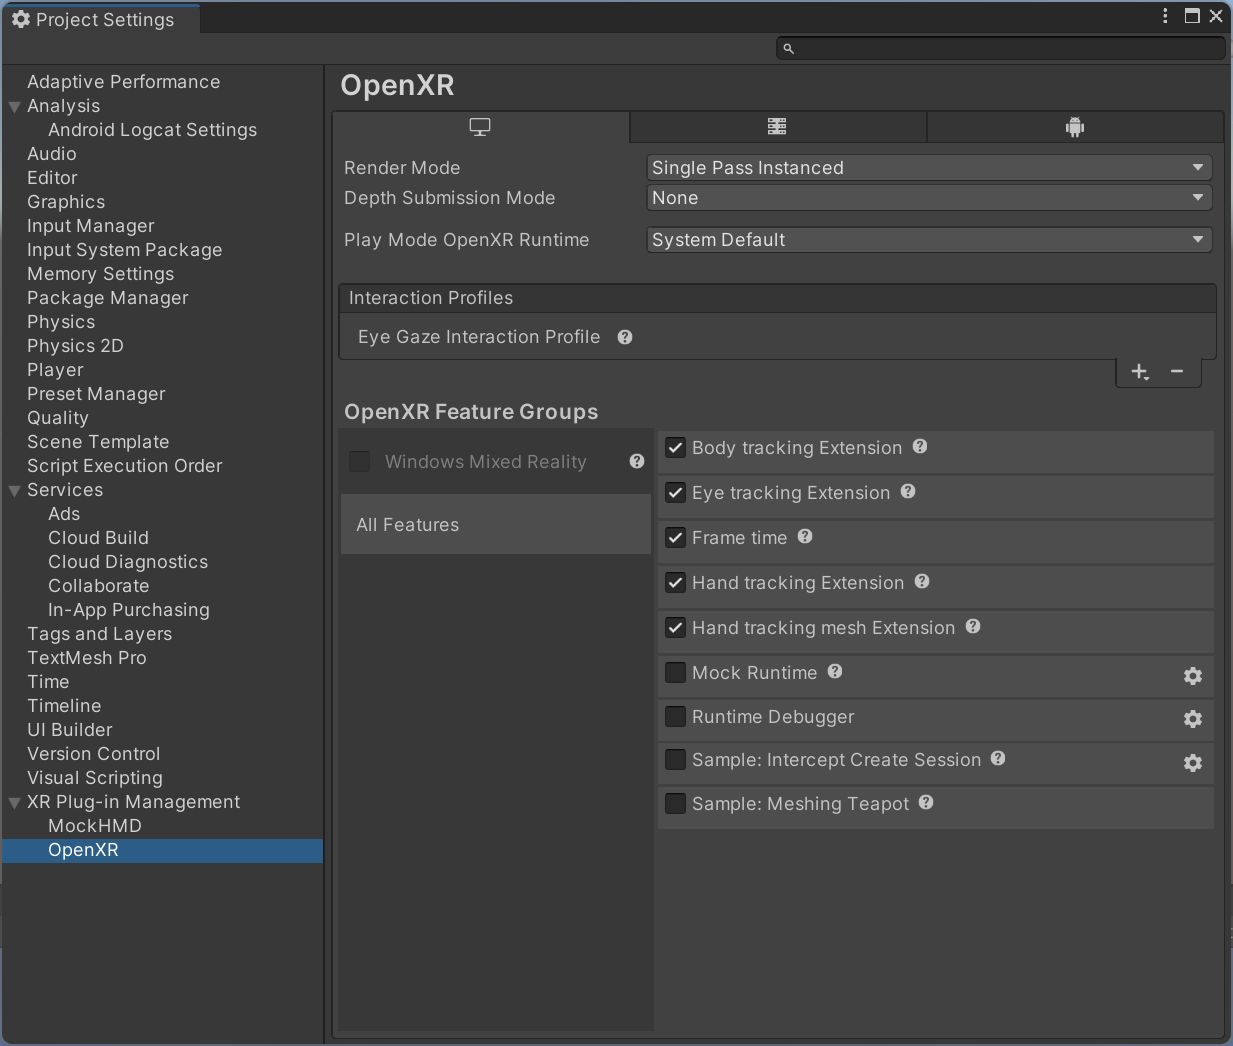Open Runtime Debugger gear settings
The image size is (1233, 1046).
[1192, 719]
